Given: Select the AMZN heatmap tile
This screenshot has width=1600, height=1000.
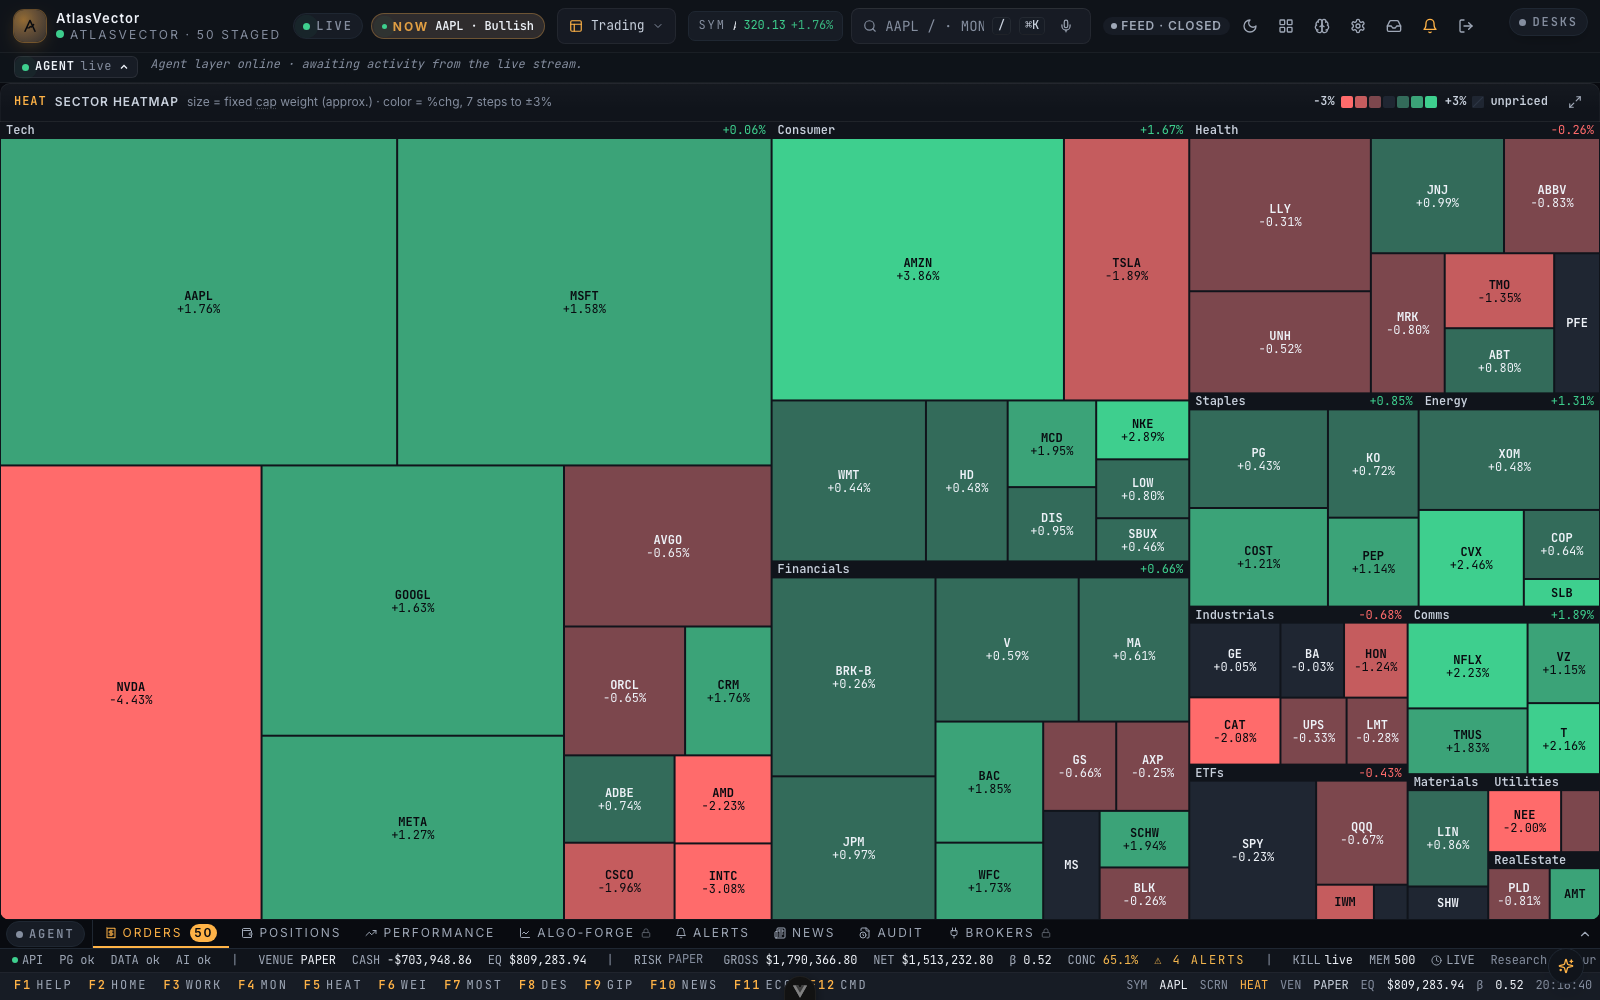Looking at the screenshot, I should click(918, 269).
